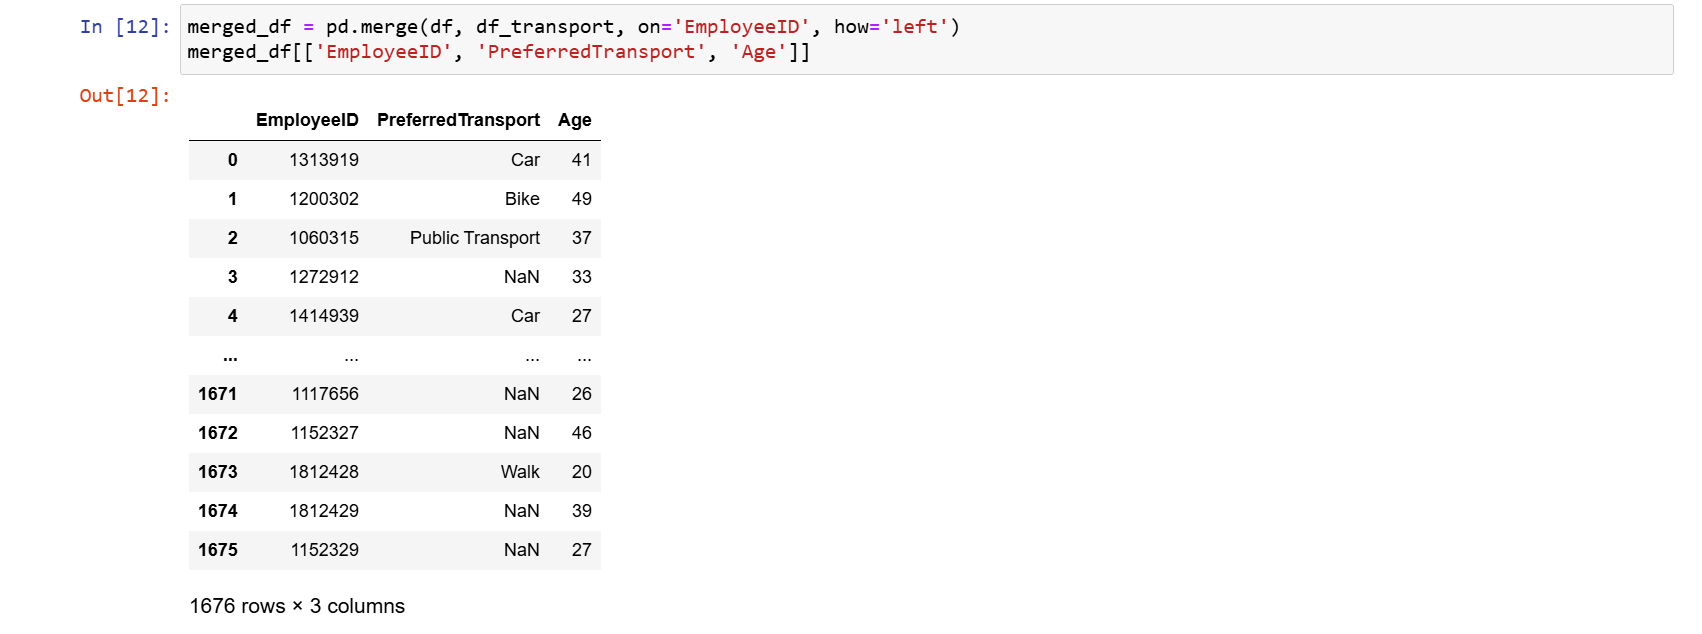The width and height of the screenshot is (1702, 634).
Task: Click EmployeeID value 1812428
Action: click(324, 472)
